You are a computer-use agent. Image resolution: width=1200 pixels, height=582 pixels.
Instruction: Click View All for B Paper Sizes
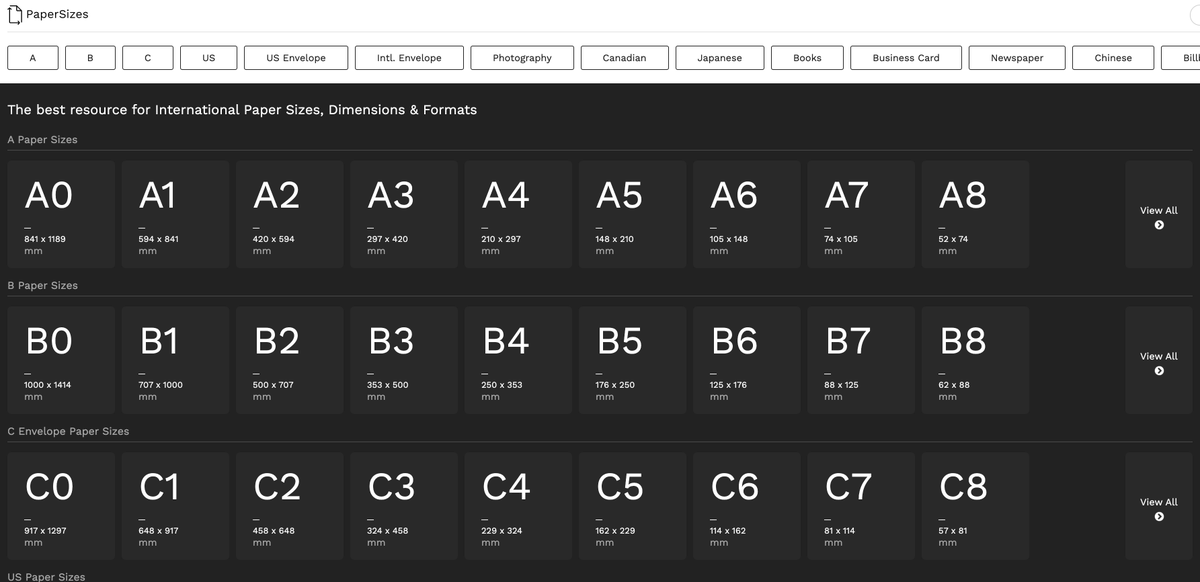1159,361
